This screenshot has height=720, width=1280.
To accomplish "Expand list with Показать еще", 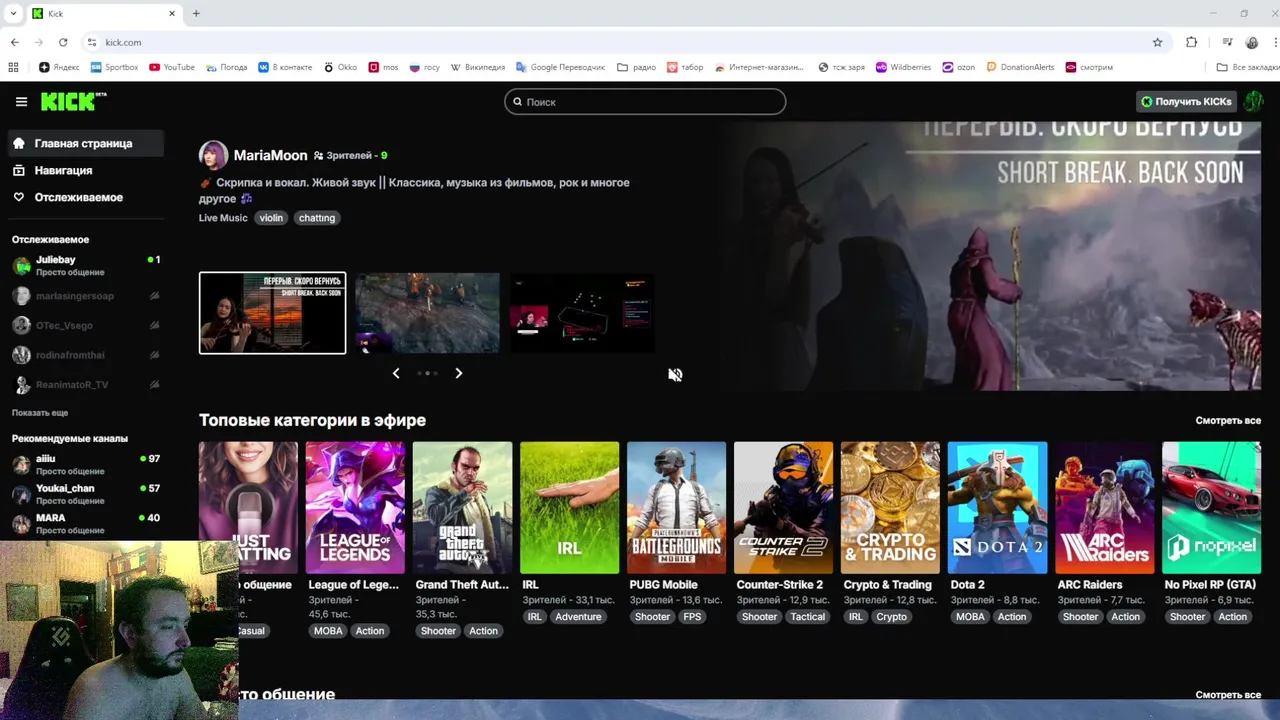I will pos(40,413).
